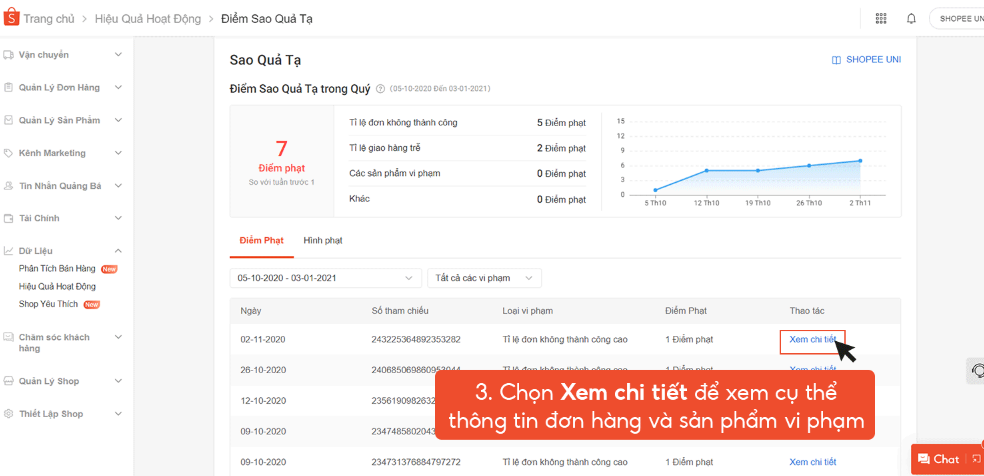
Task: Expand the Quản Lý Đơn Hàng section
Action: coord(118,88)
